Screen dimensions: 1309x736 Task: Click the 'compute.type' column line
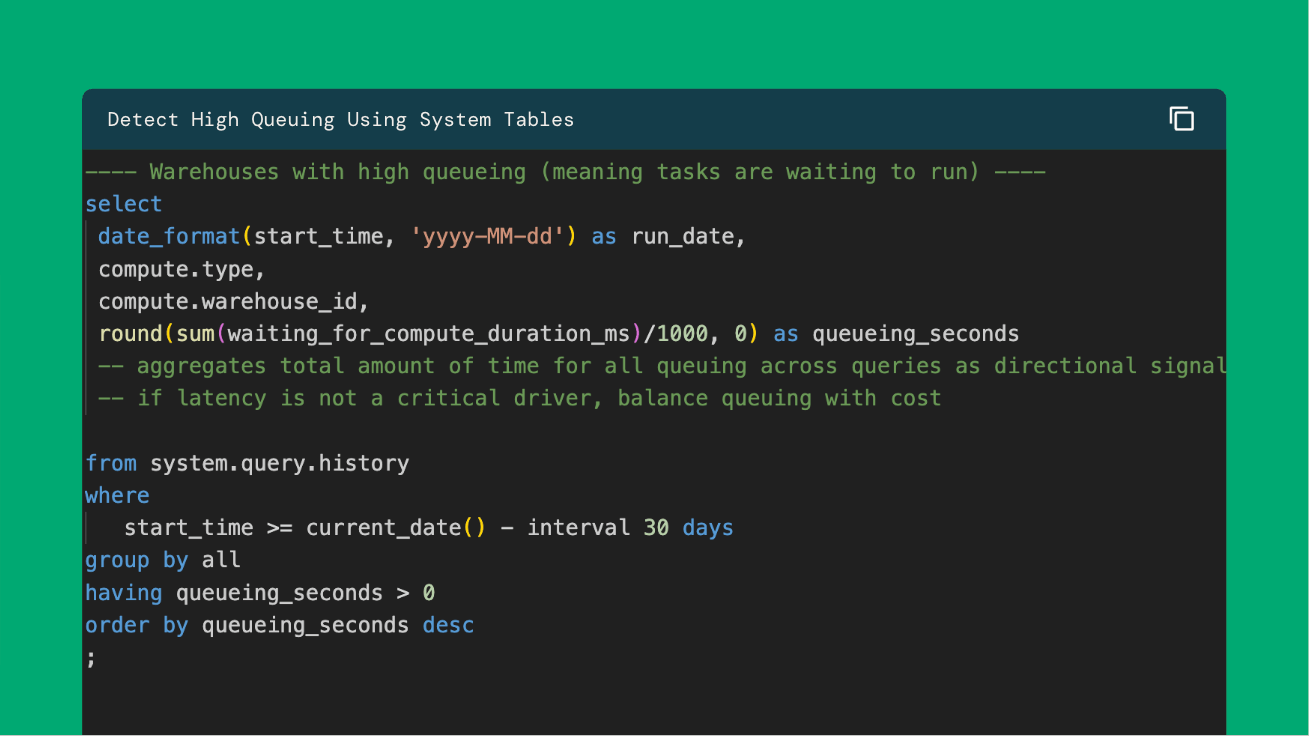[181, 269]
